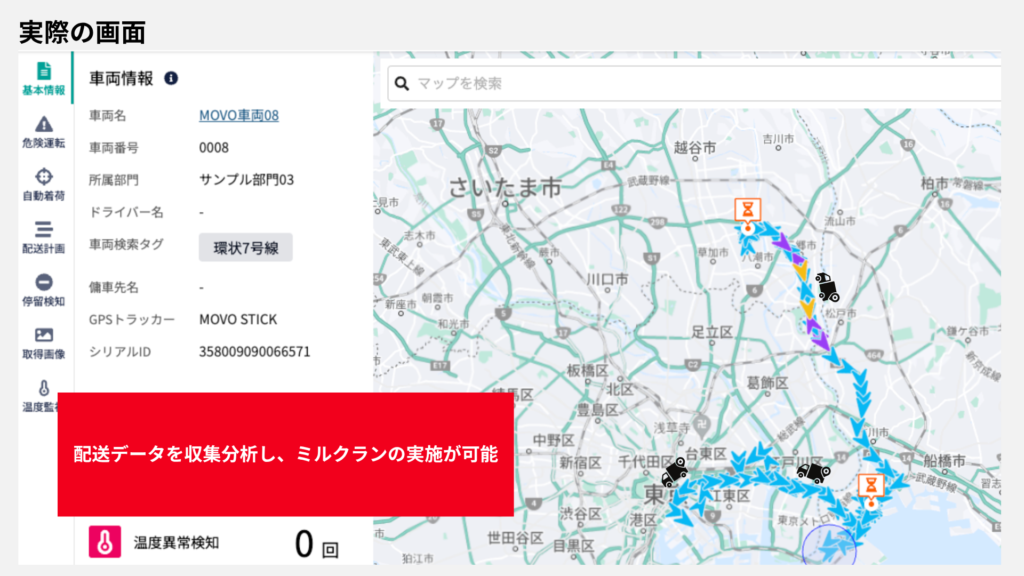The width and height of the screenshot is (1024, 576).
Task: Select the 危険運転 warning triangle icon
Action: (x=43, y=131)
